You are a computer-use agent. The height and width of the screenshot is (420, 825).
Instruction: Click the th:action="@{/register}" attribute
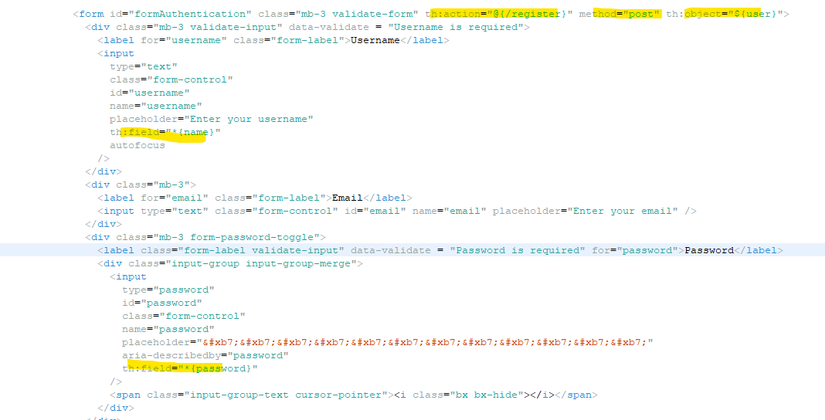pos(499,14)
